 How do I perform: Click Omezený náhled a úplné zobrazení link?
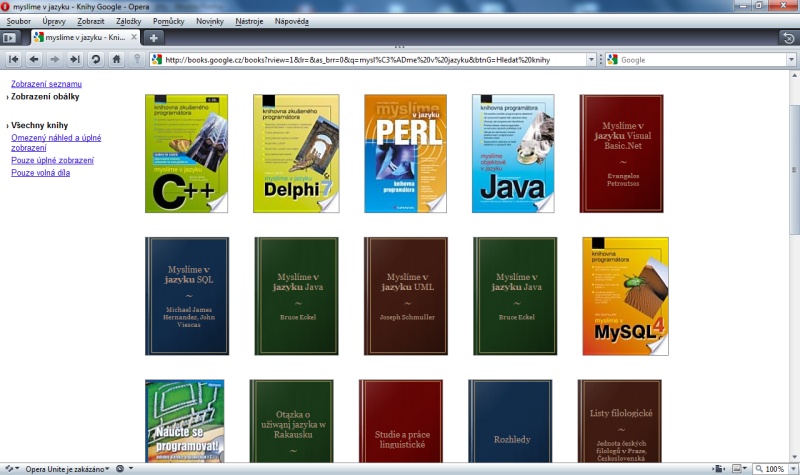pyautogui.click(x=56, y=143)
